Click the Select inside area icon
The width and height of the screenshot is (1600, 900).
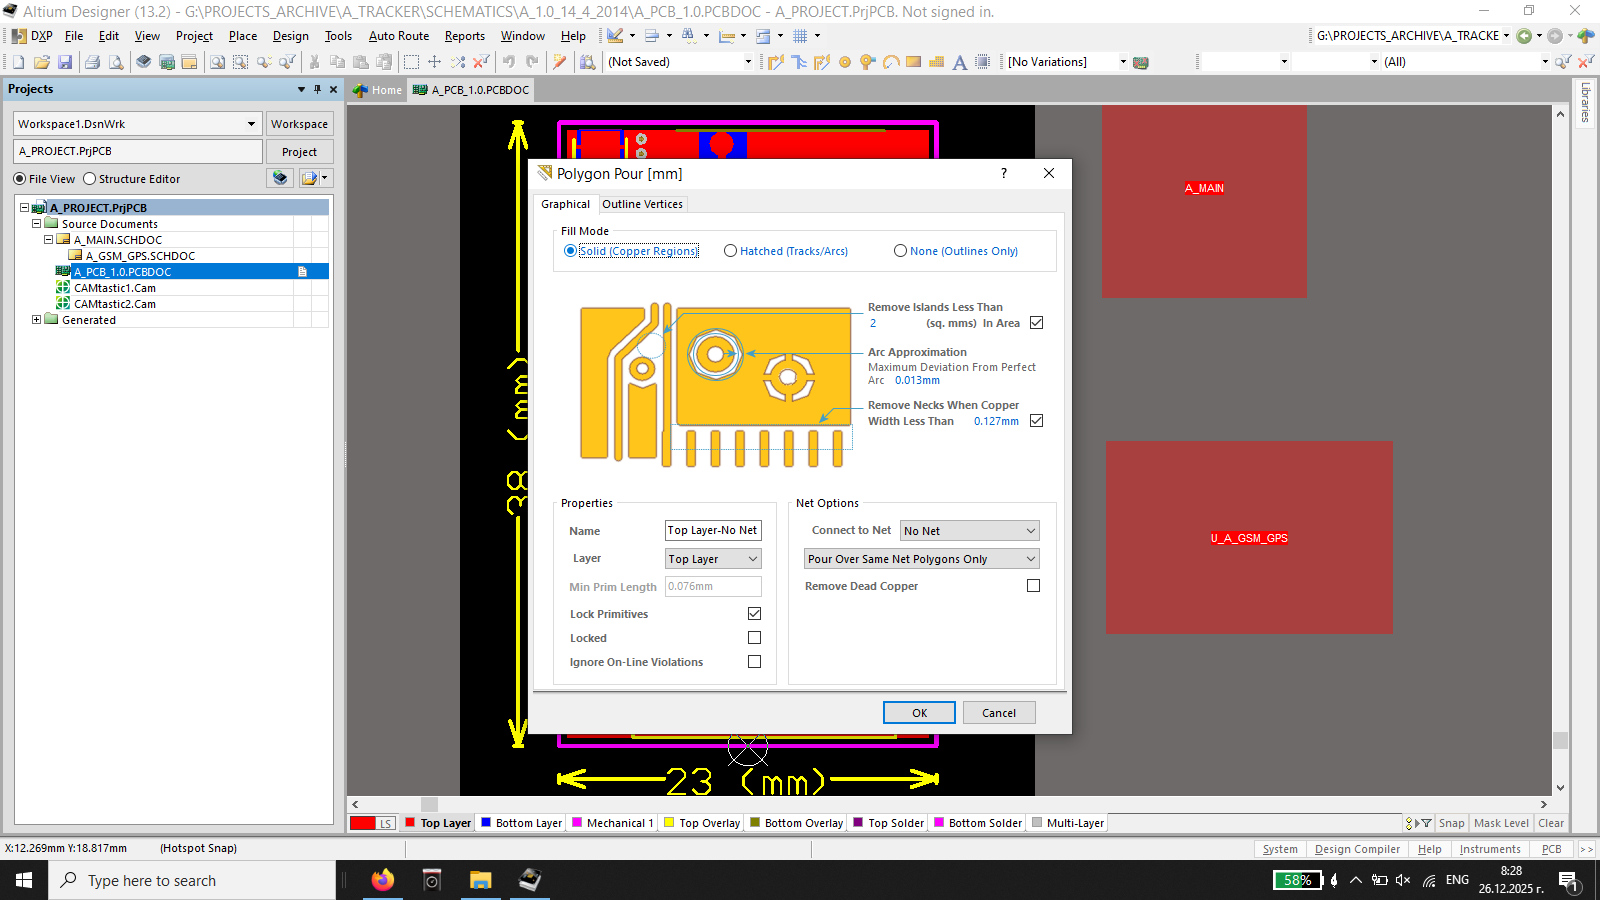[x=411, y=62]
